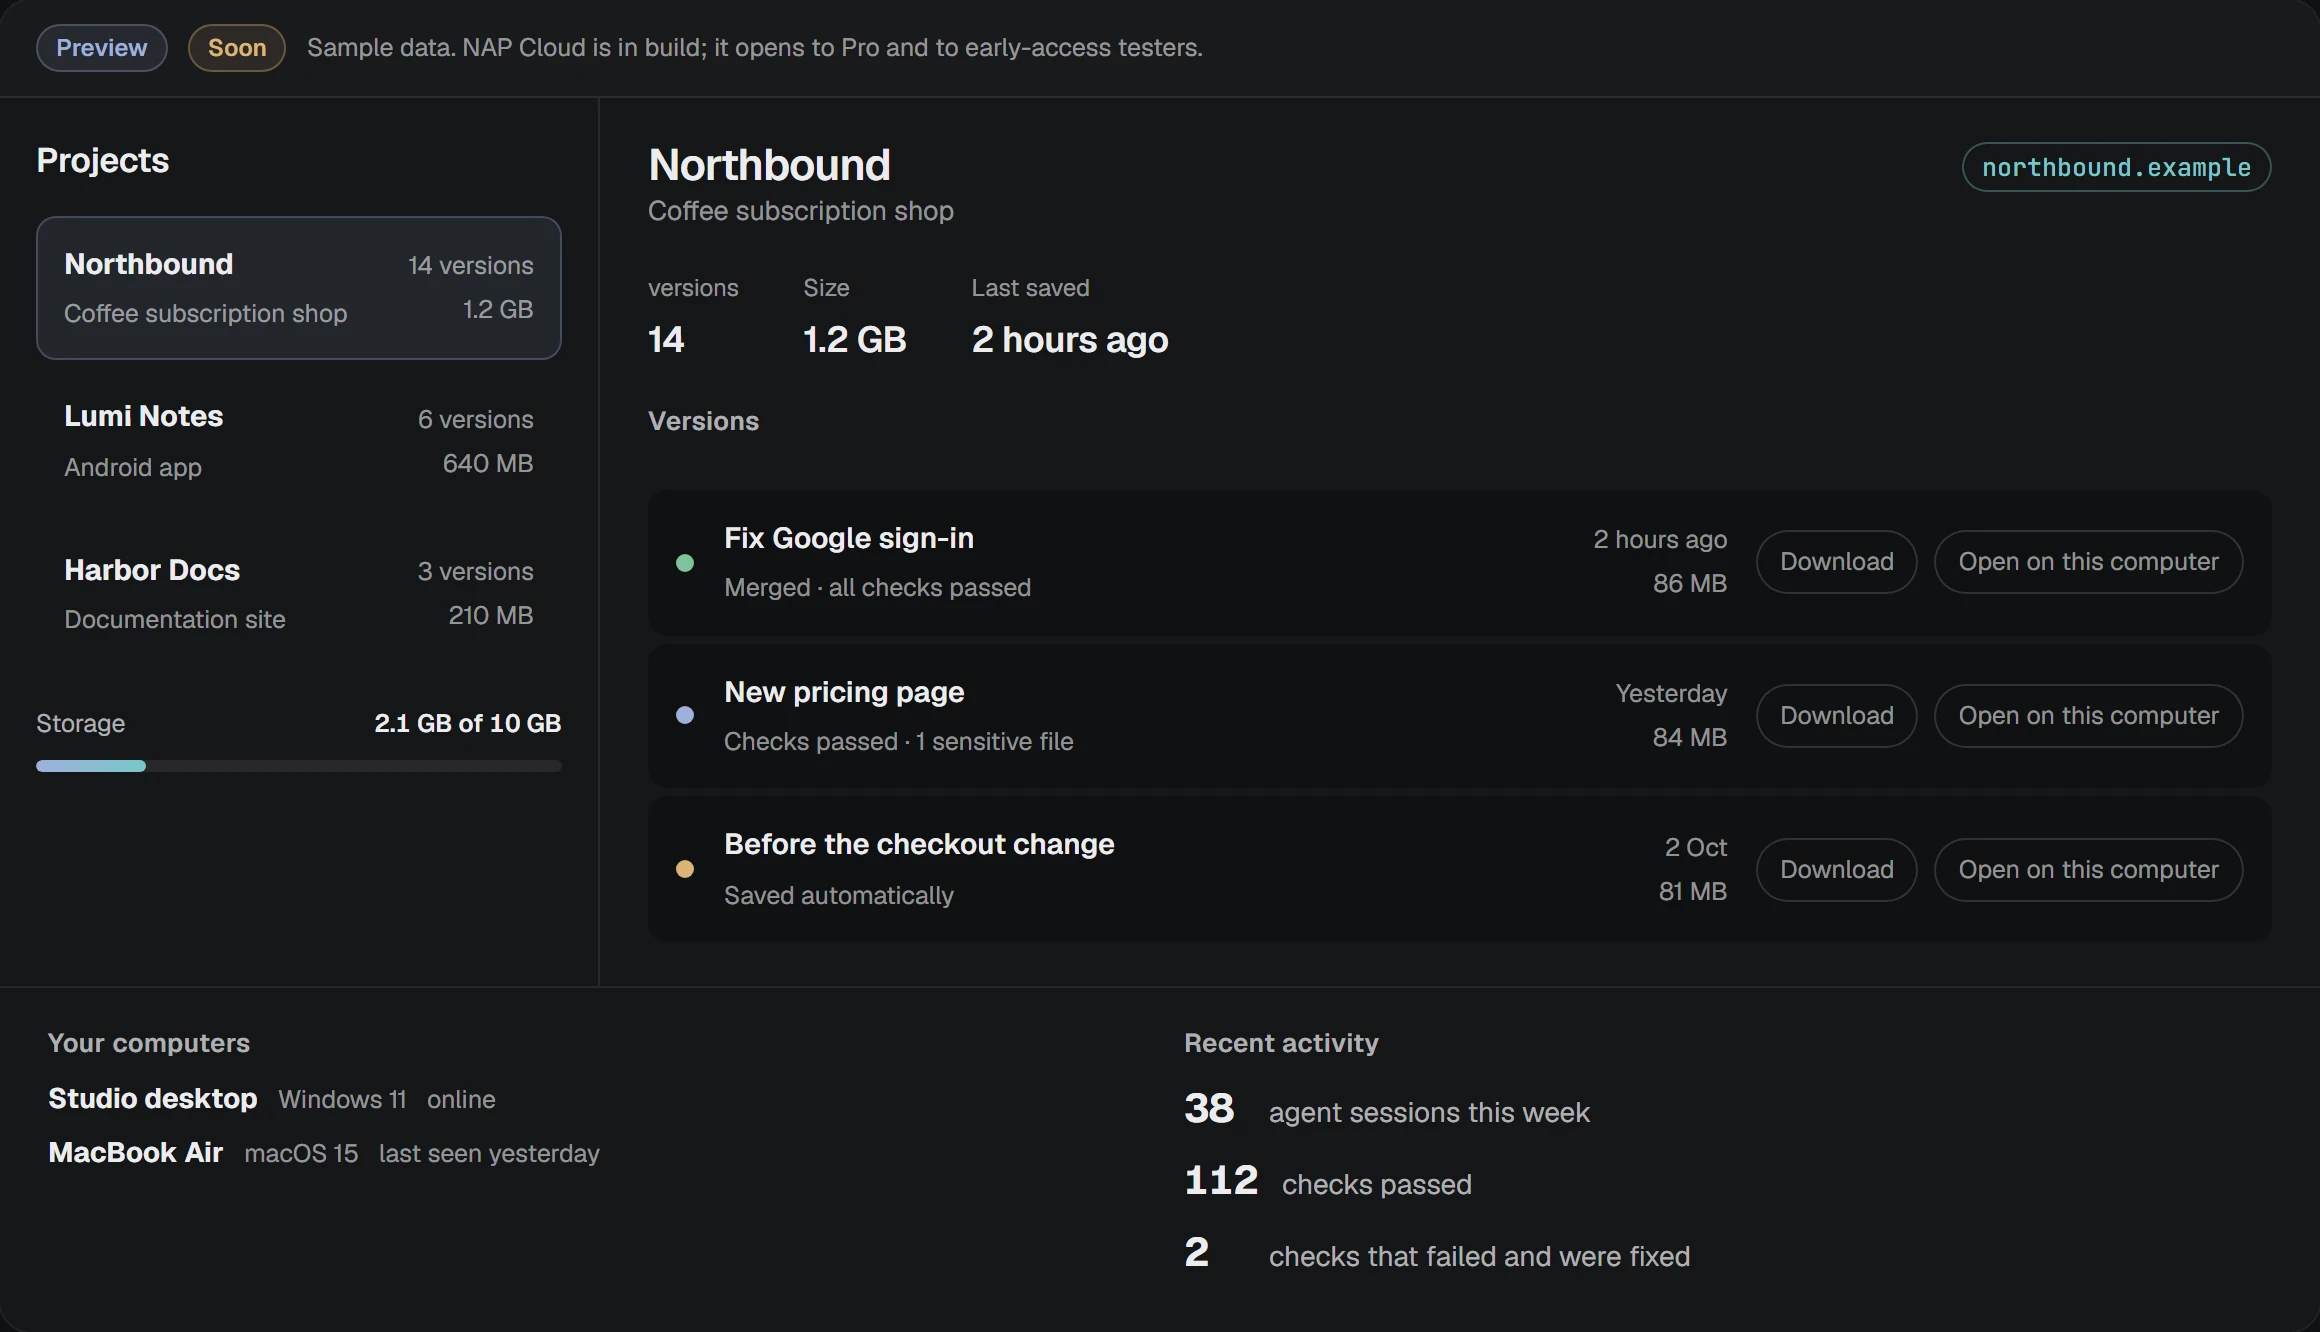
Task: Open the Lumi Notes project
Action: pos(298,441)
